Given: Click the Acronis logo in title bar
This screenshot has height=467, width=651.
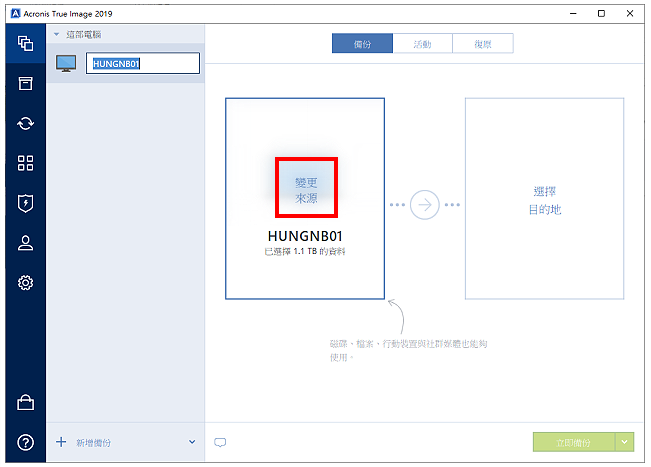Looking at the screenshot, I should [x=15, y=14].
